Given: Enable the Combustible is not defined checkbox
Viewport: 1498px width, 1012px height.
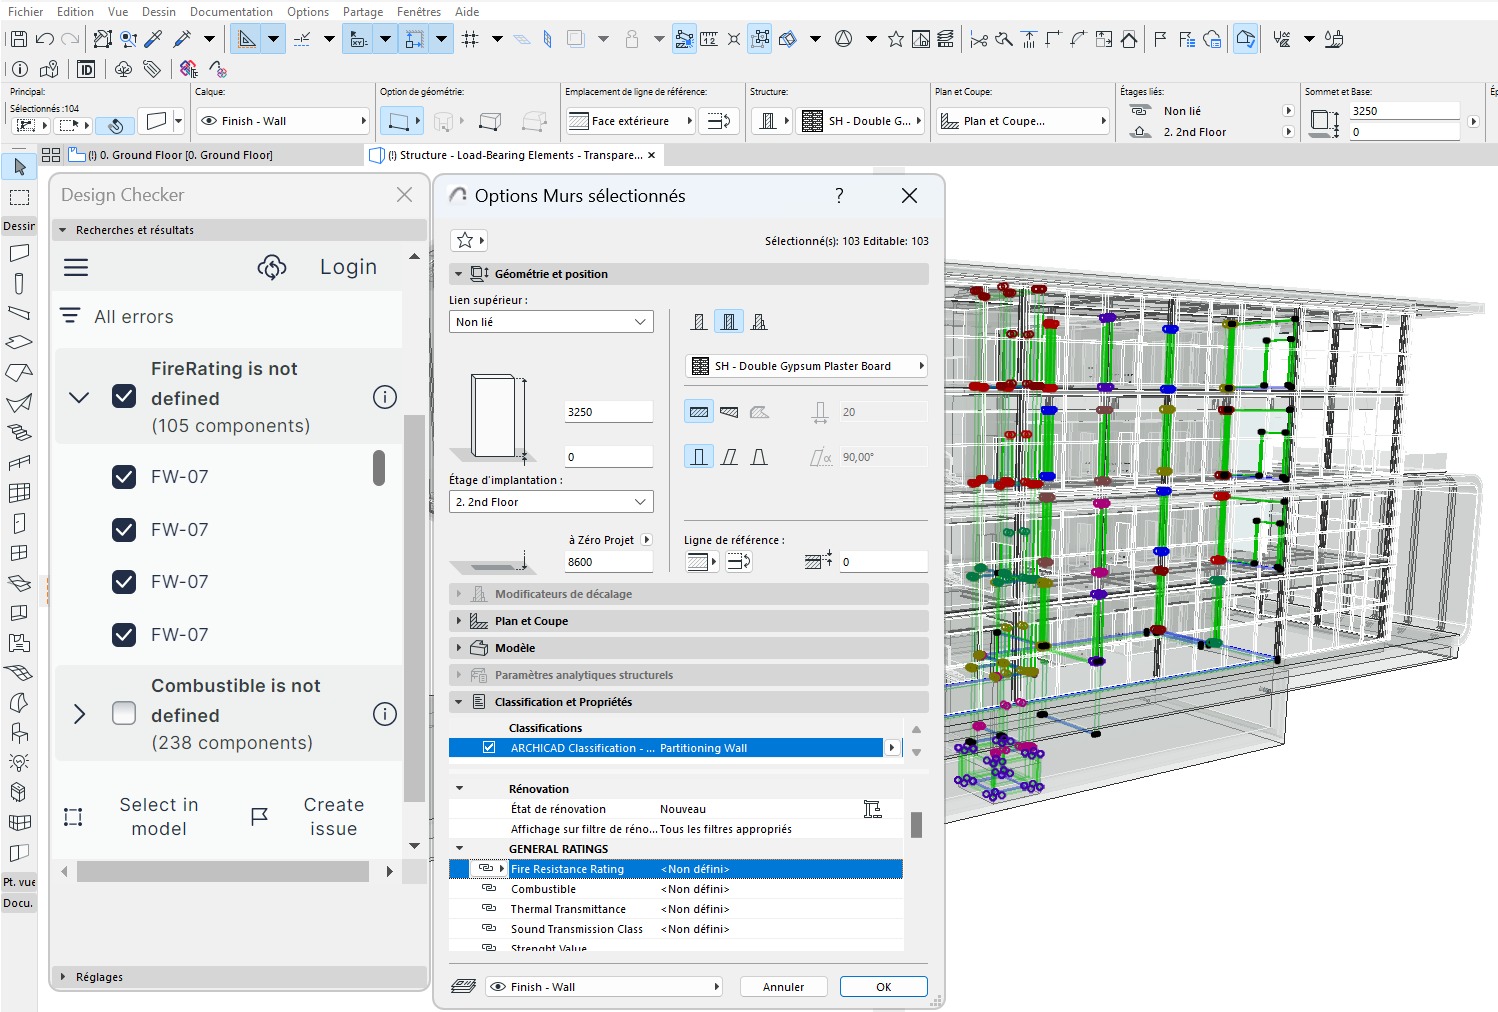Looking at the screenshot, I should [124, 713].
